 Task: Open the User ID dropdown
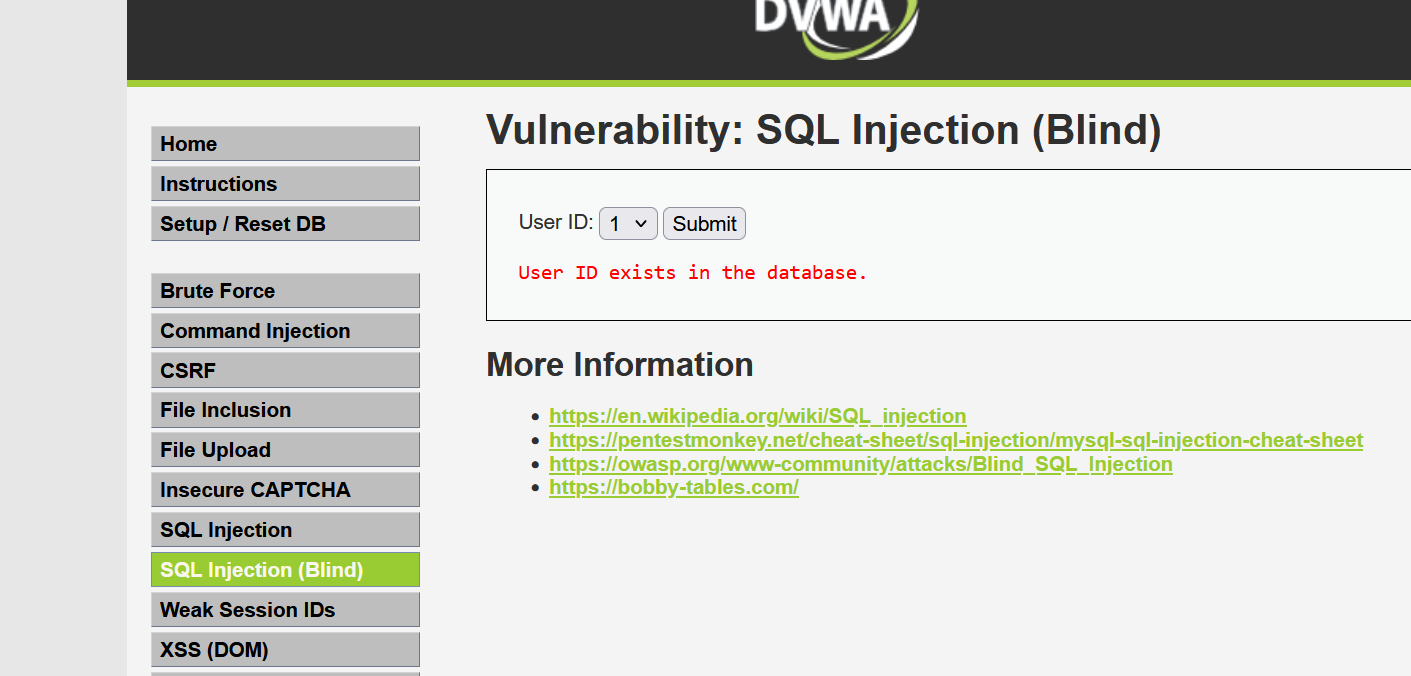click(x=628, y=224)
